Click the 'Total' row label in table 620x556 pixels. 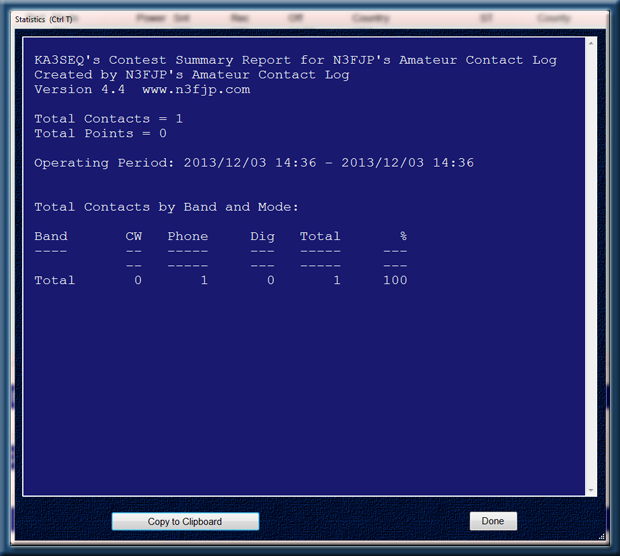[55, 280]
